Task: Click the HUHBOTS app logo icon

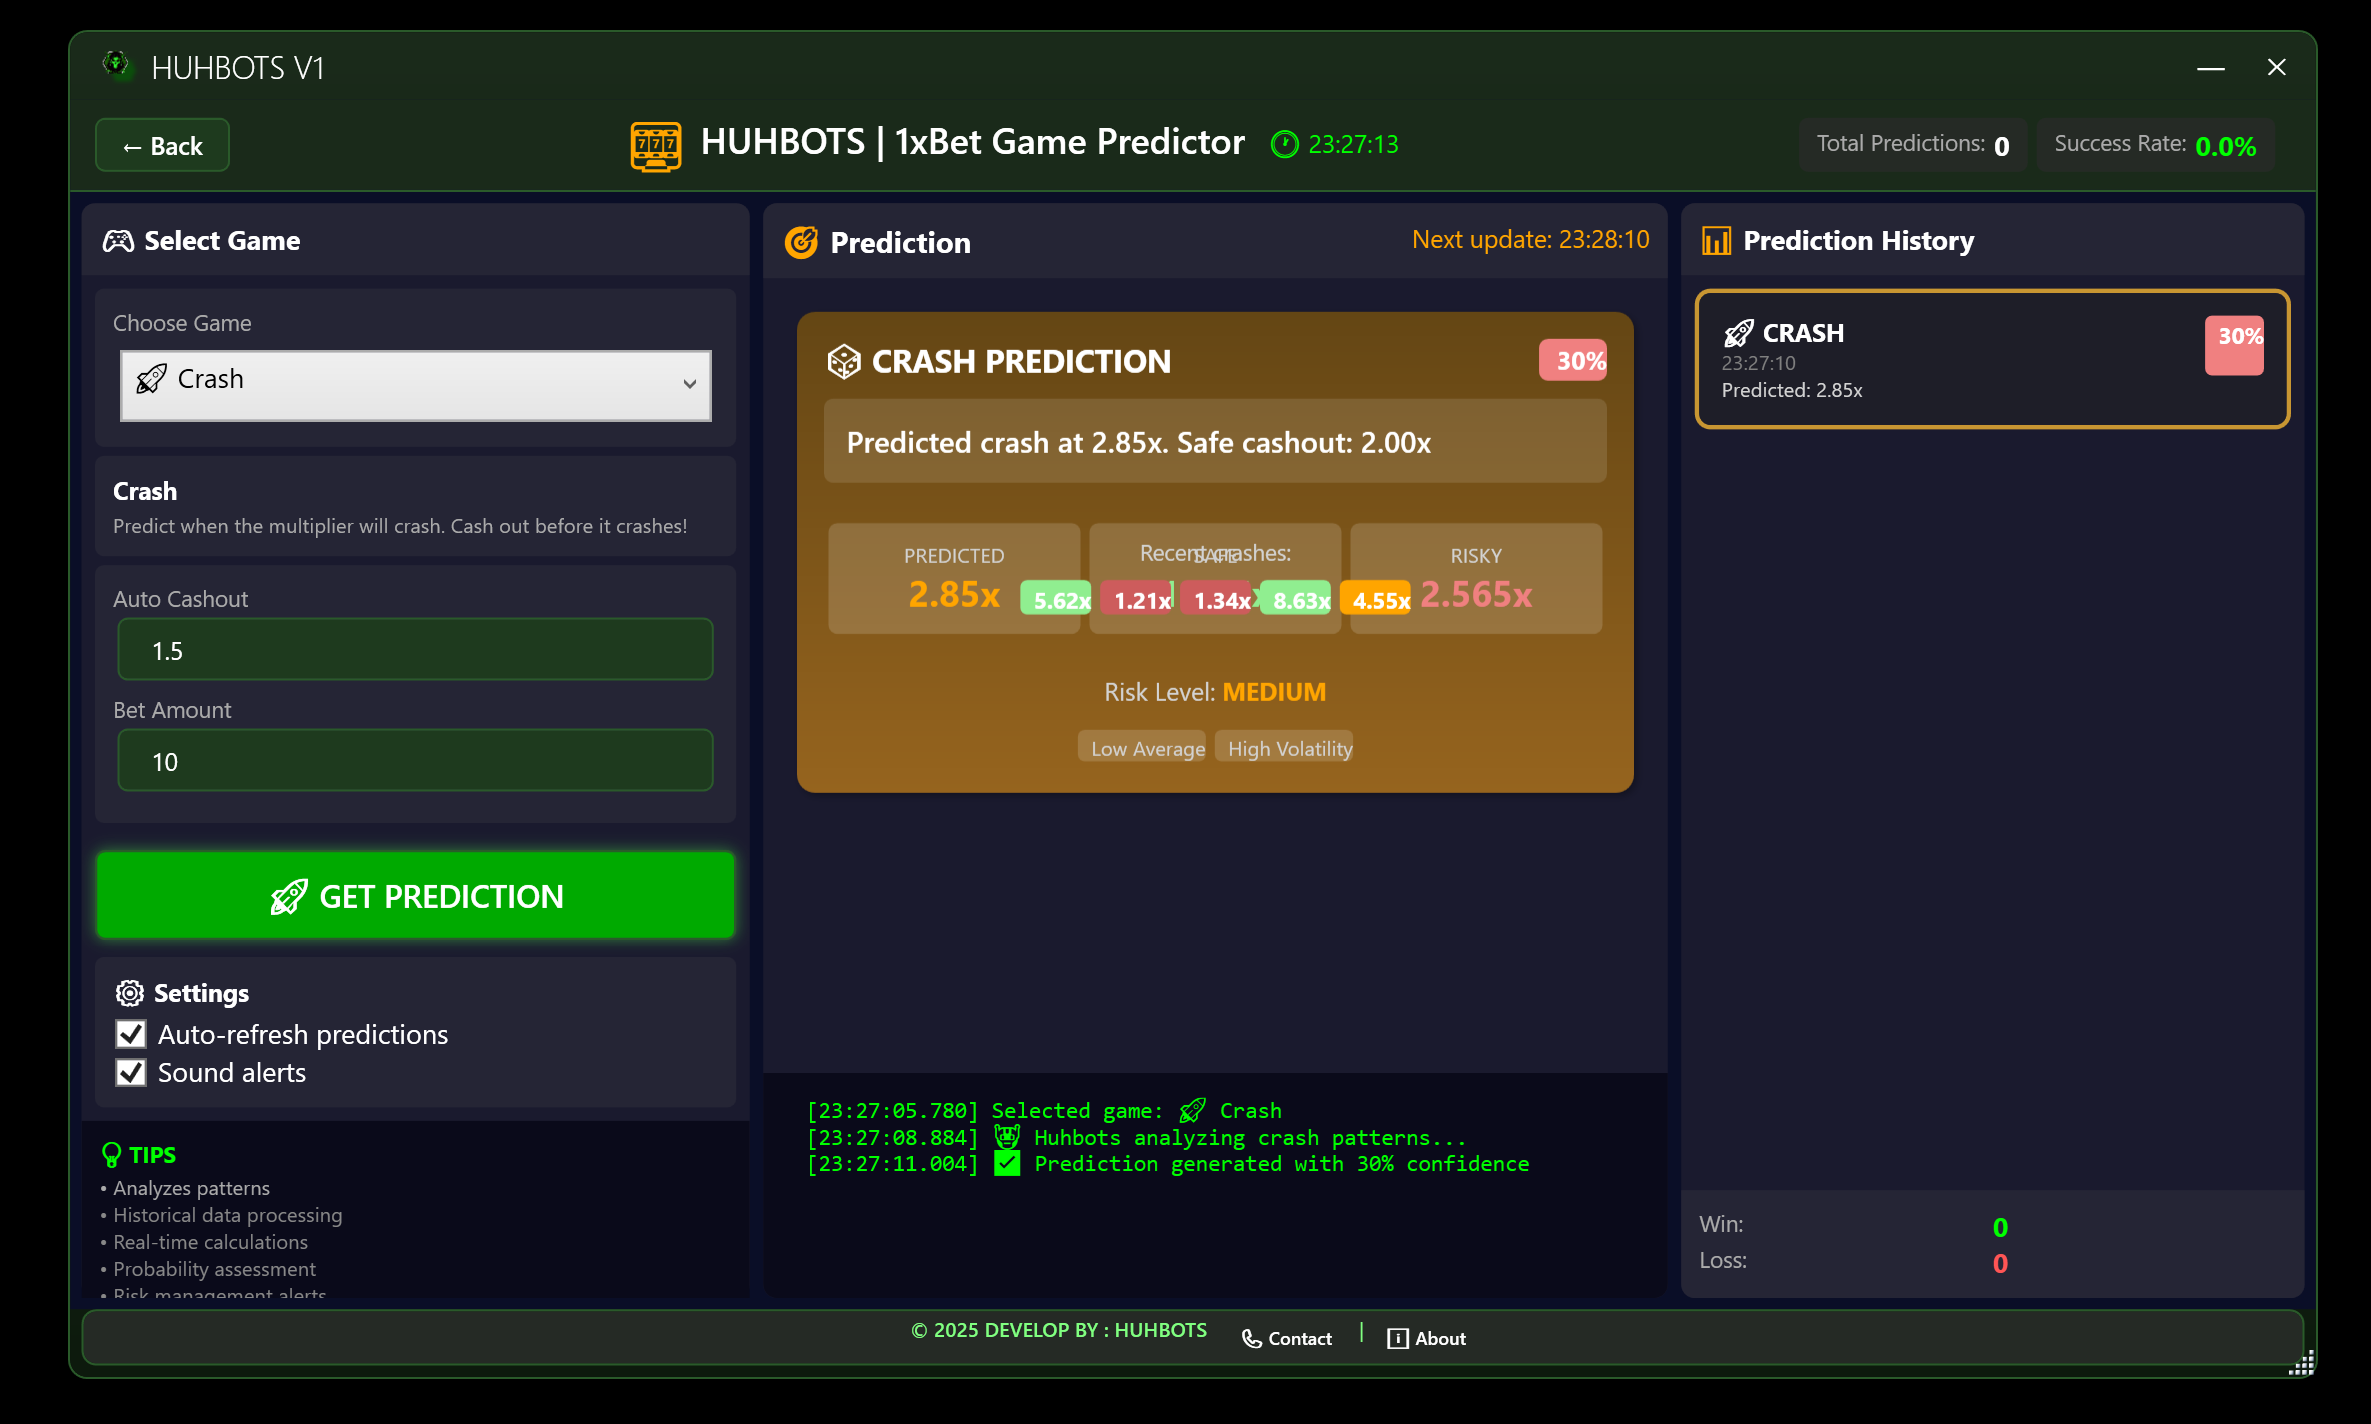Action: [117, 66]
